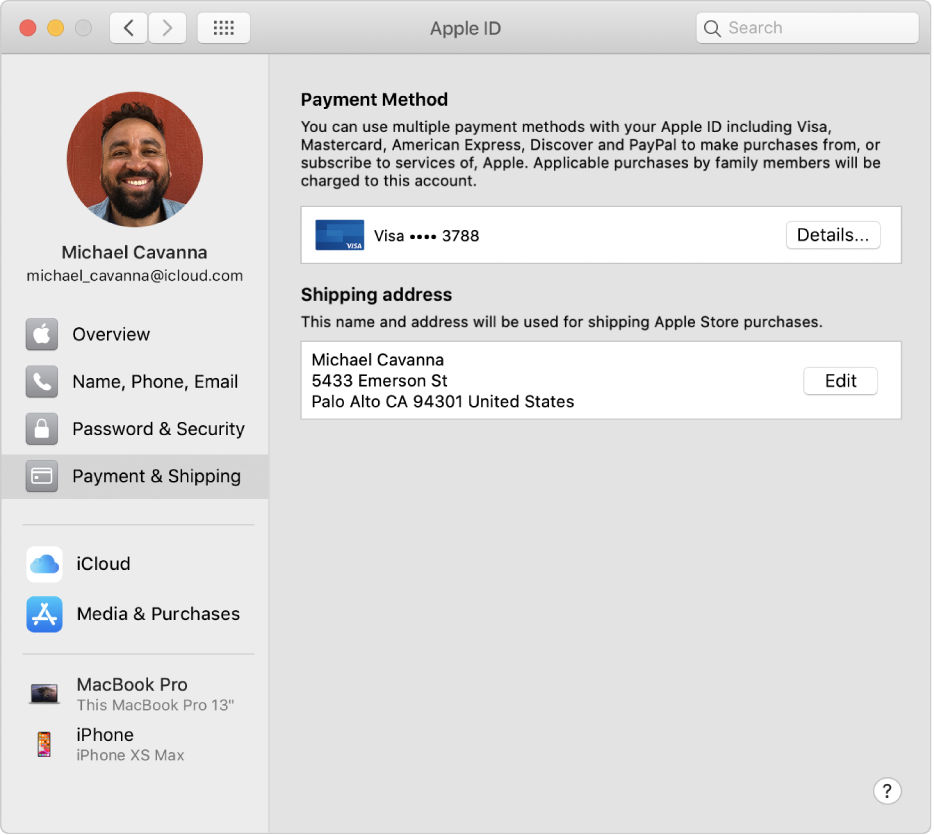Image resolution: width=934 pixels, height=835 pixels.
Task: Click the Visa •••• 3788 text
Action: (x=426, y=236)
